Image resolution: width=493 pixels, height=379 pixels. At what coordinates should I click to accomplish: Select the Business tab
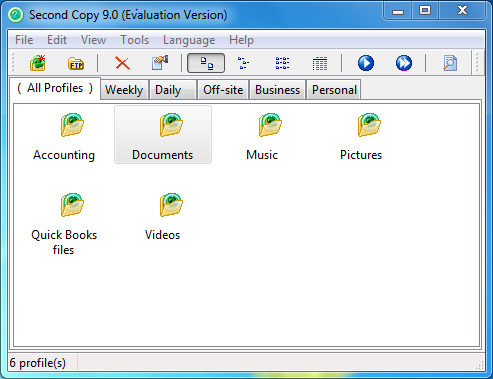277,90
